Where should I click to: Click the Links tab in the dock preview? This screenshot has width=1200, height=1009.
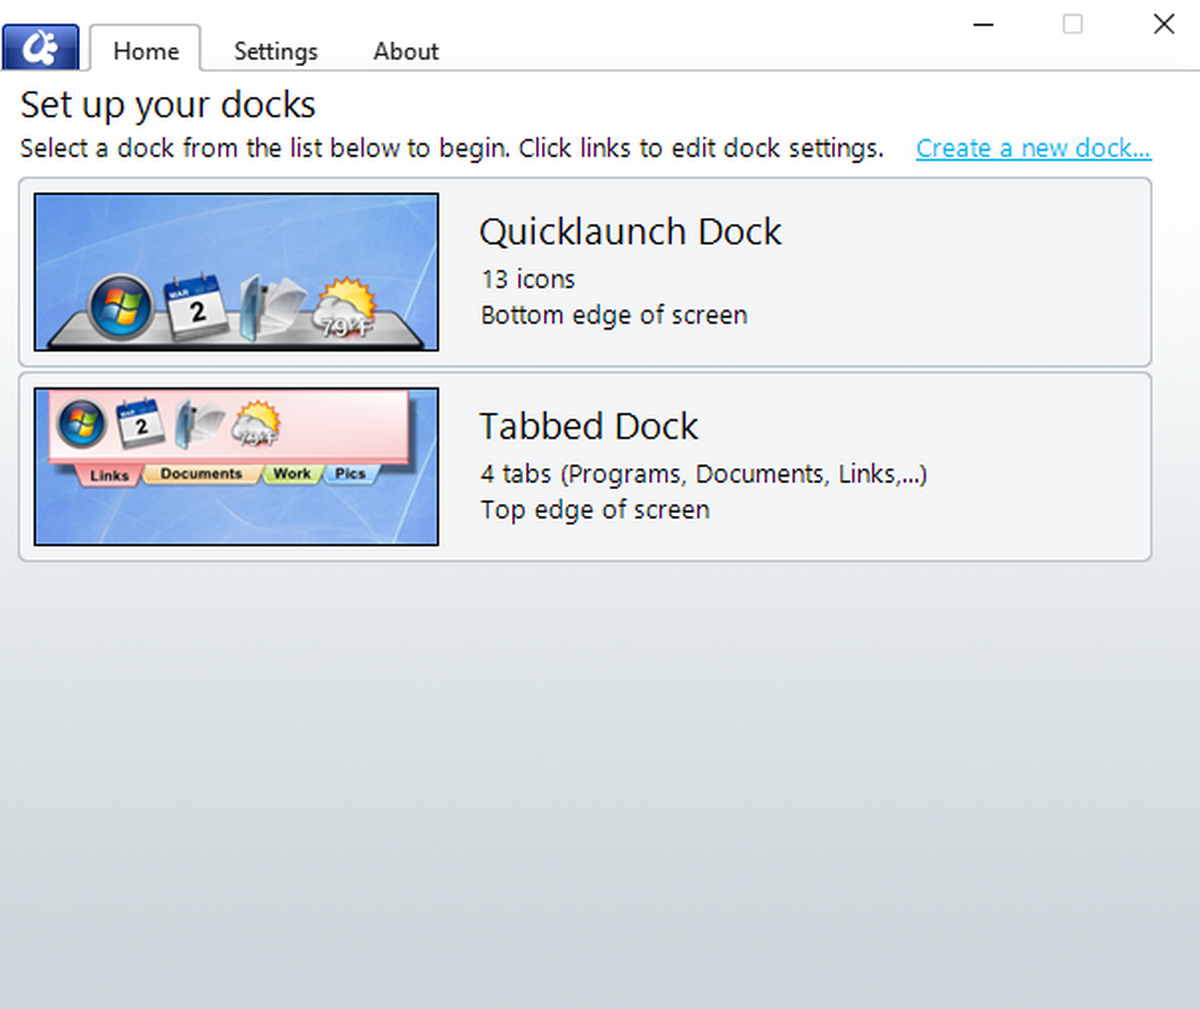pos(108,475)
